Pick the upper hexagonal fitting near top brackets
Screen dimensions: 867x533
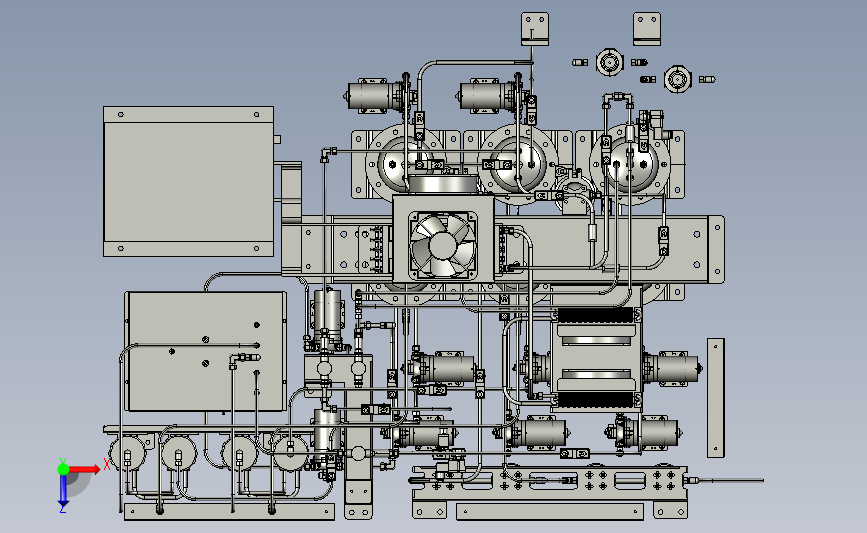[609, 62]
